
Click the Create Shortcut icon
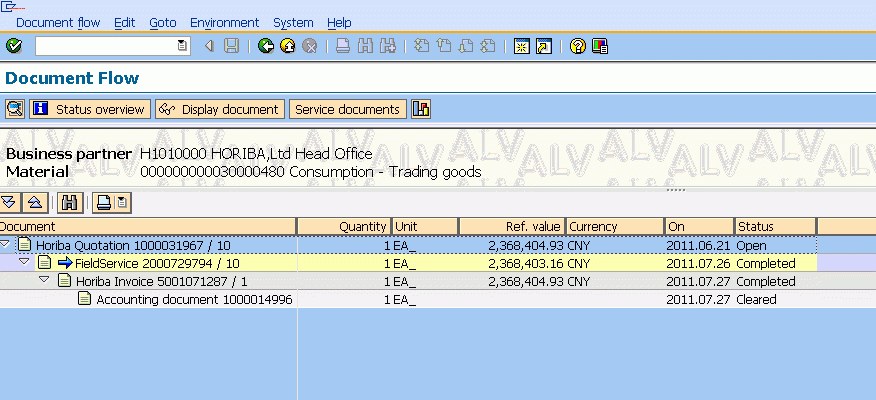(x=544, y=46)
